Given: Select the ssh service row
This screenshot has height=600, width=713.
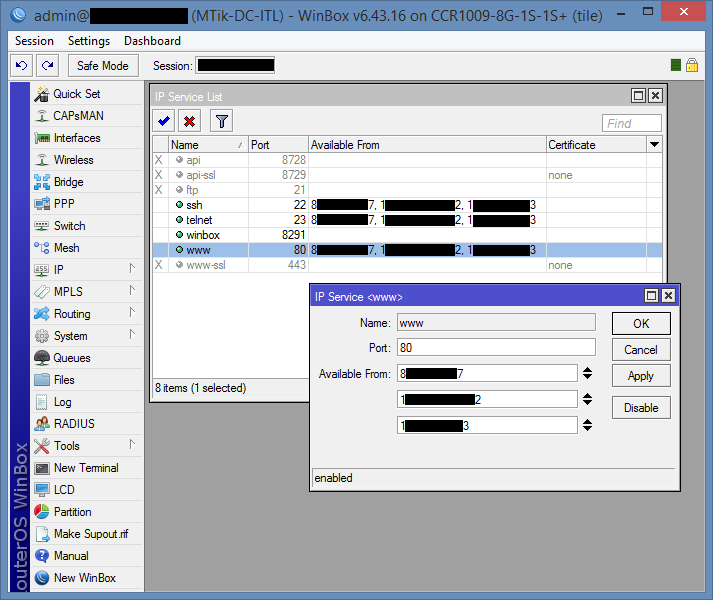Looking at the screenshot, I should 407,205.
